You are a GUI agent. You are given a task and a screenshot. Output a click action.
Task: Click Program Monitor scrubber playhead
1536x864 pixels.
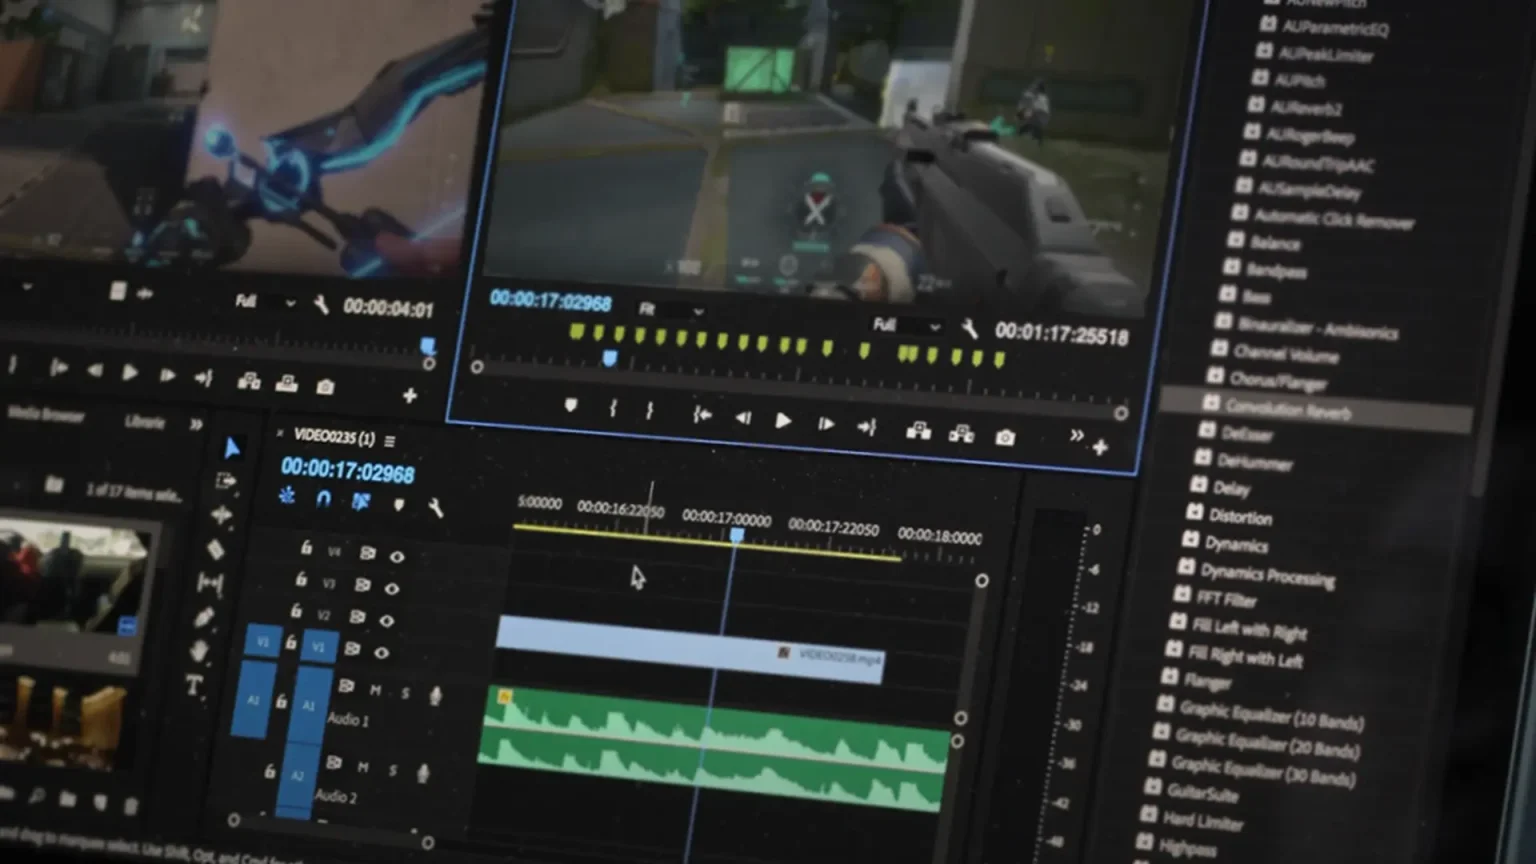point(610,358)
